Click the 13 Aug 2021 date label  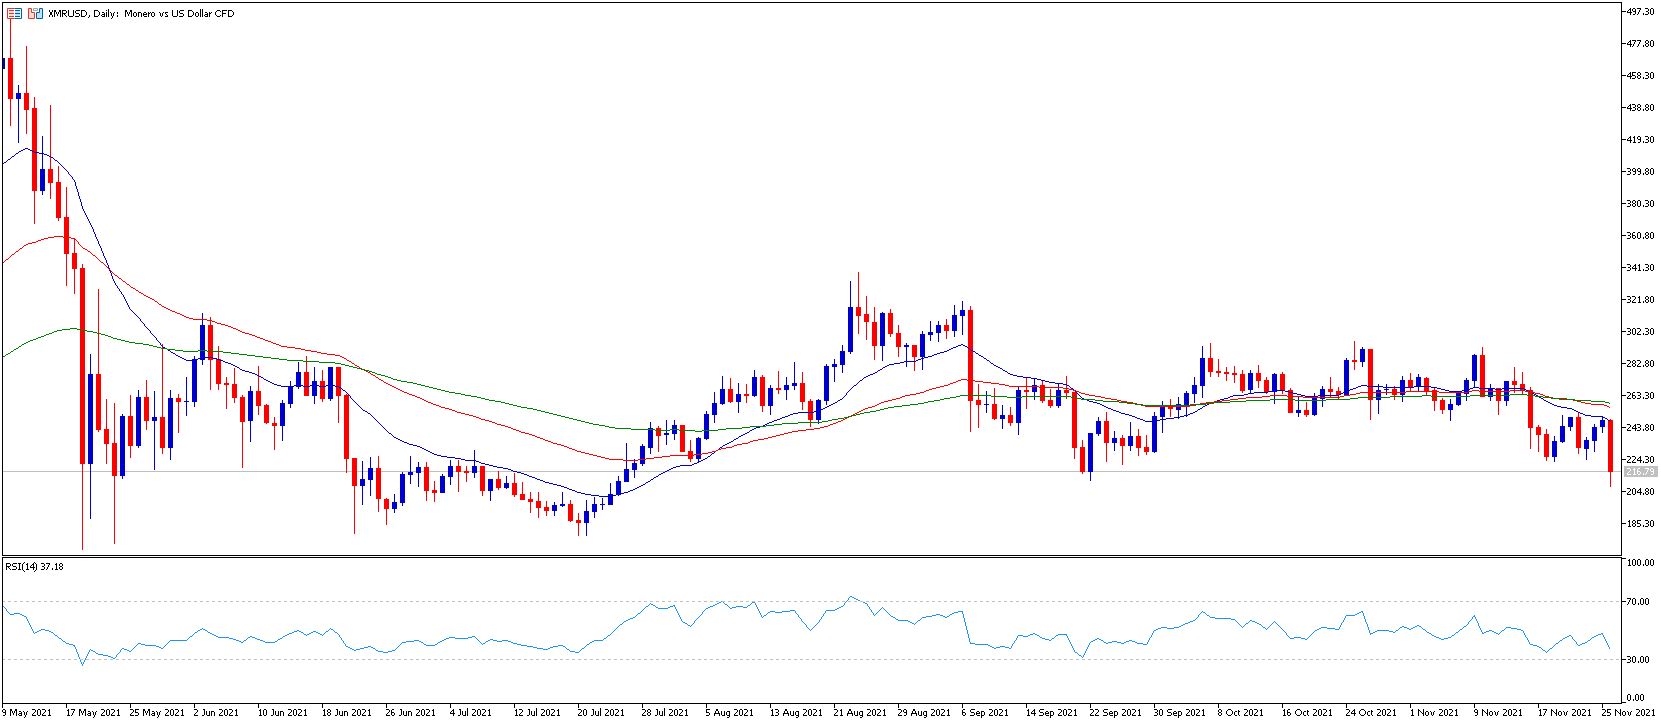pyautogui.click(x=797, y=713)
